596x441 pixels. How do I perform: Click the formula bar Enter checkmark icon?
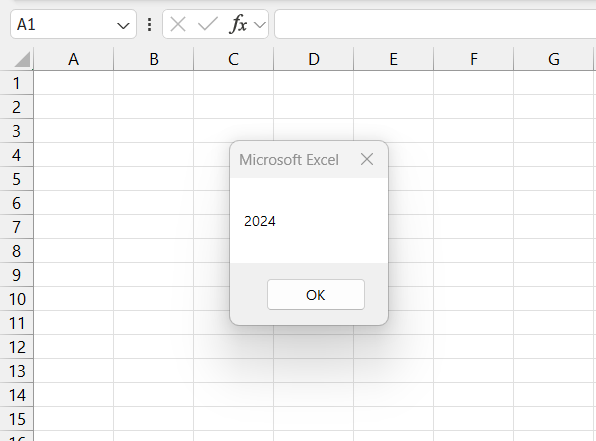[x=208, y=25]
